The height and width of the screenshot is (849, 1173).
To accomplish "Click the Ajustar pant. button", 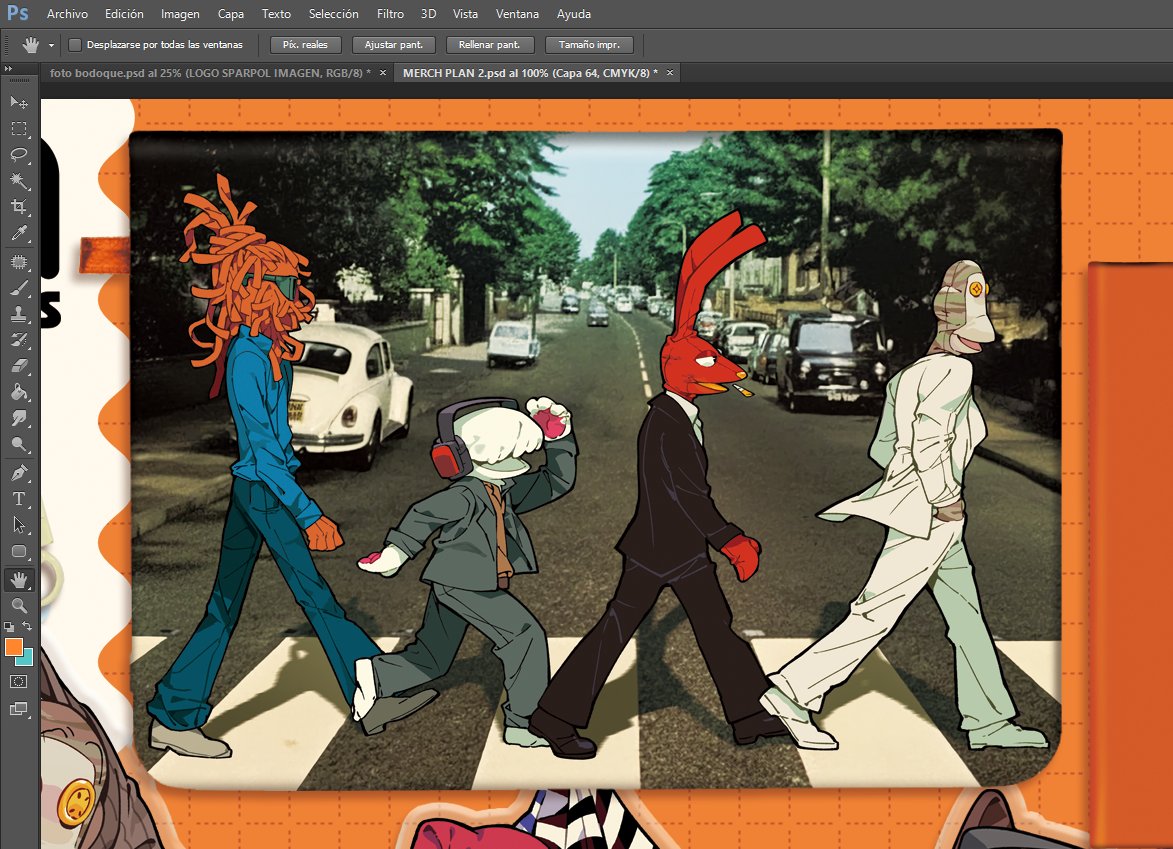I will point(393,45).
